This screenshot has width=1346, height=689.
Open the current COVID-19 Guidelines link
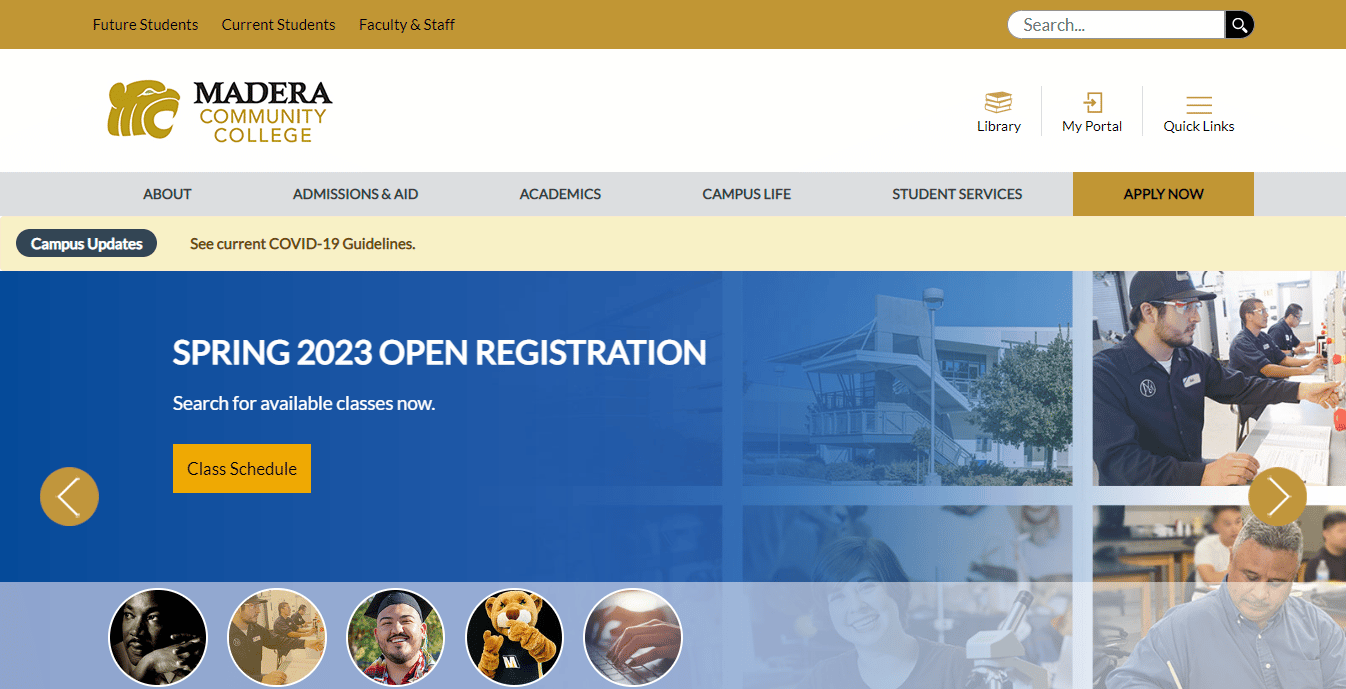[302, 244]
